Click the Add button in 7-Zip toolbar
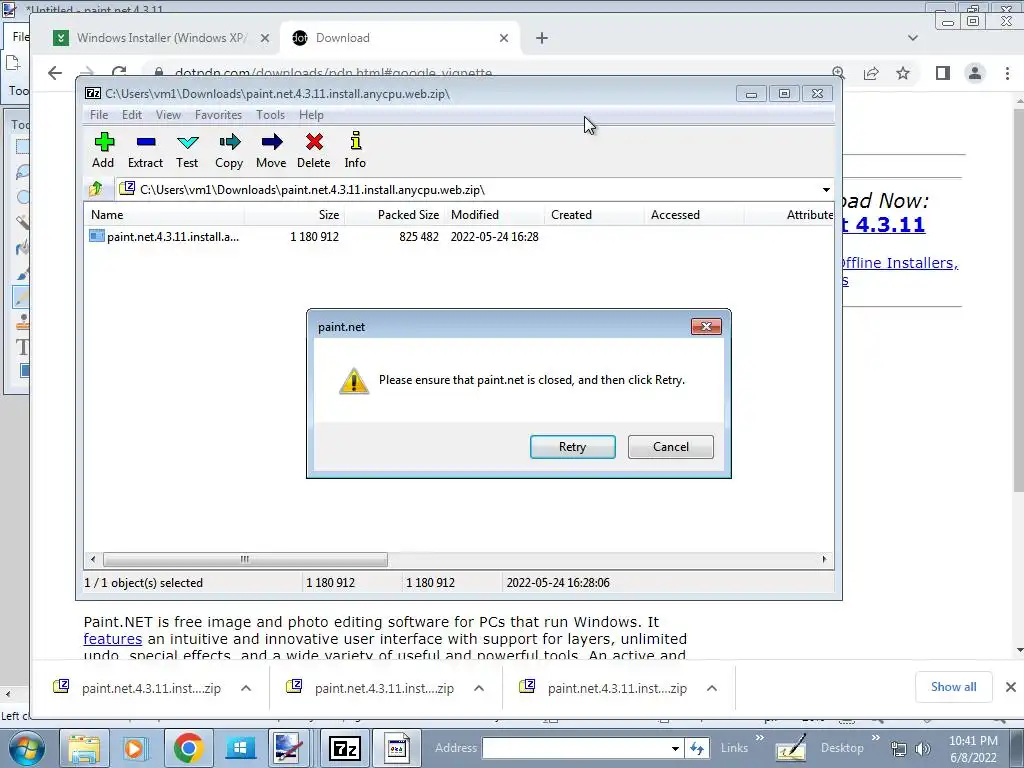Image resolution: width=1024 pixels, height=768 pixels. click(x=103, y=151)
